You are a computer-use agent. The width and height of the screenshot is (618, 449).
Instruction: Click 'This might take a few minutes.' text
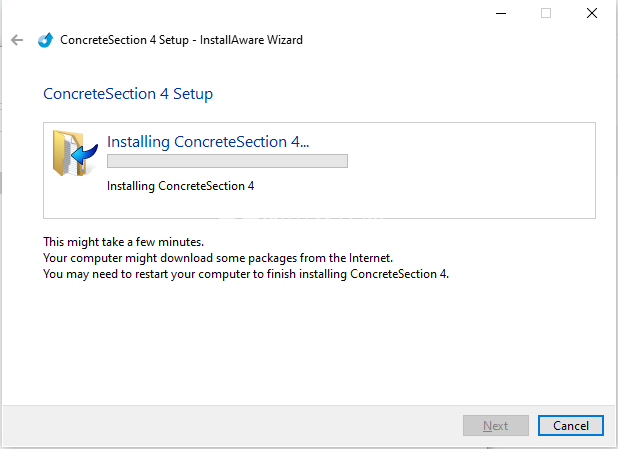124,243
